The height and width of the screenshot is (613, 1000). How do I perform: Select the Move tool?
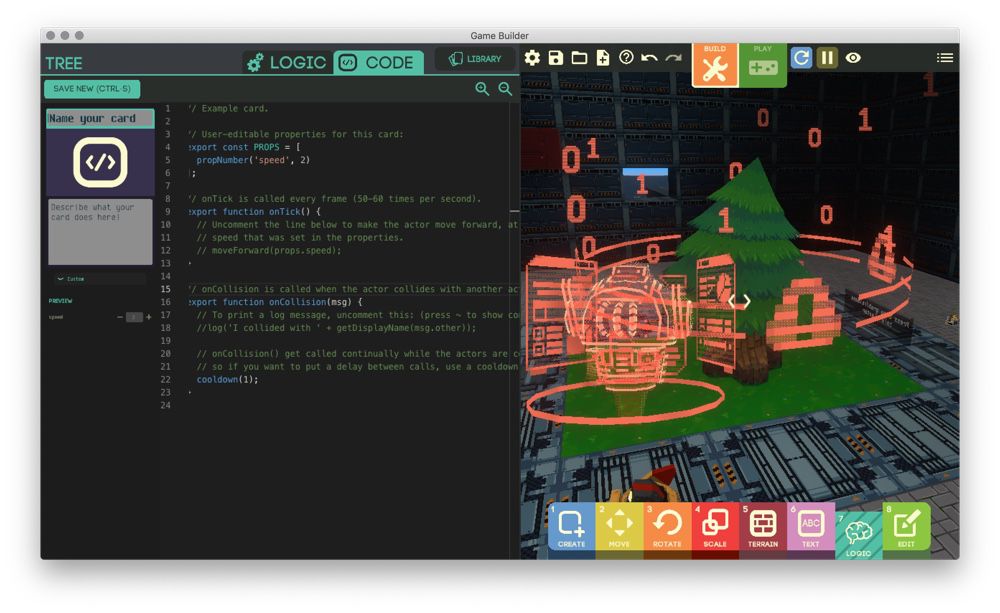tap(619, 528)
